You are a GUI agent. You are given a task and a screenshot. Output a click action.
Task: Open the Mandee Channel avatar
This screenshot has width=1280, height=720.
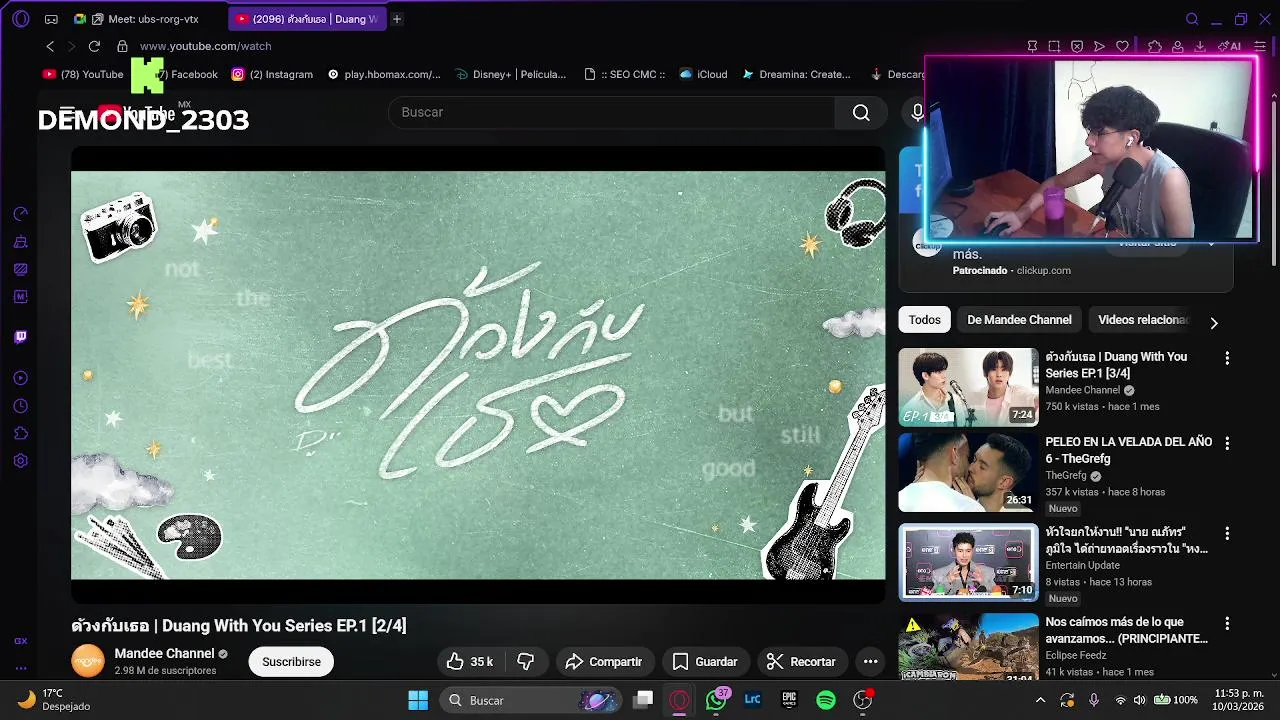88,661
